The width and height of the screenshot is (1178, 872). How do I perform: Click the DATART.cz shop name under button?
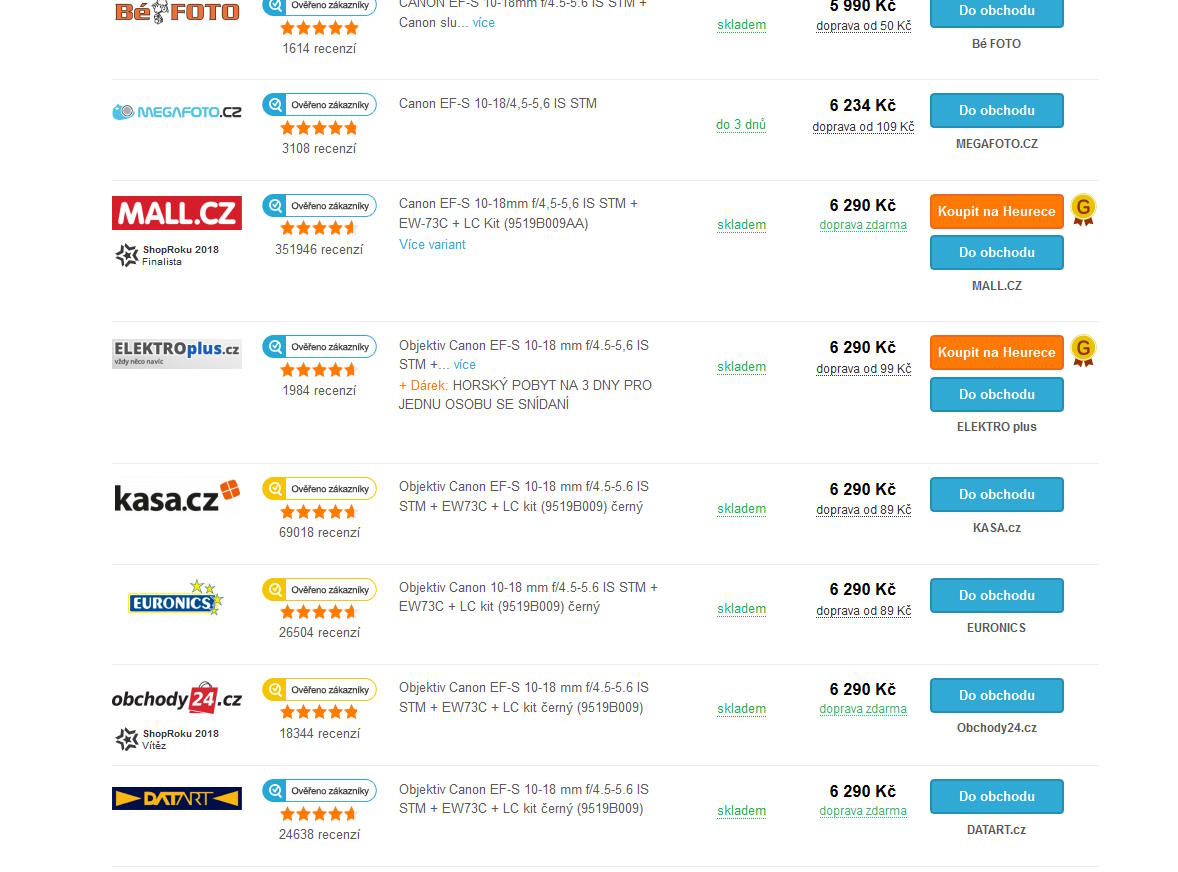pos(996,830)
